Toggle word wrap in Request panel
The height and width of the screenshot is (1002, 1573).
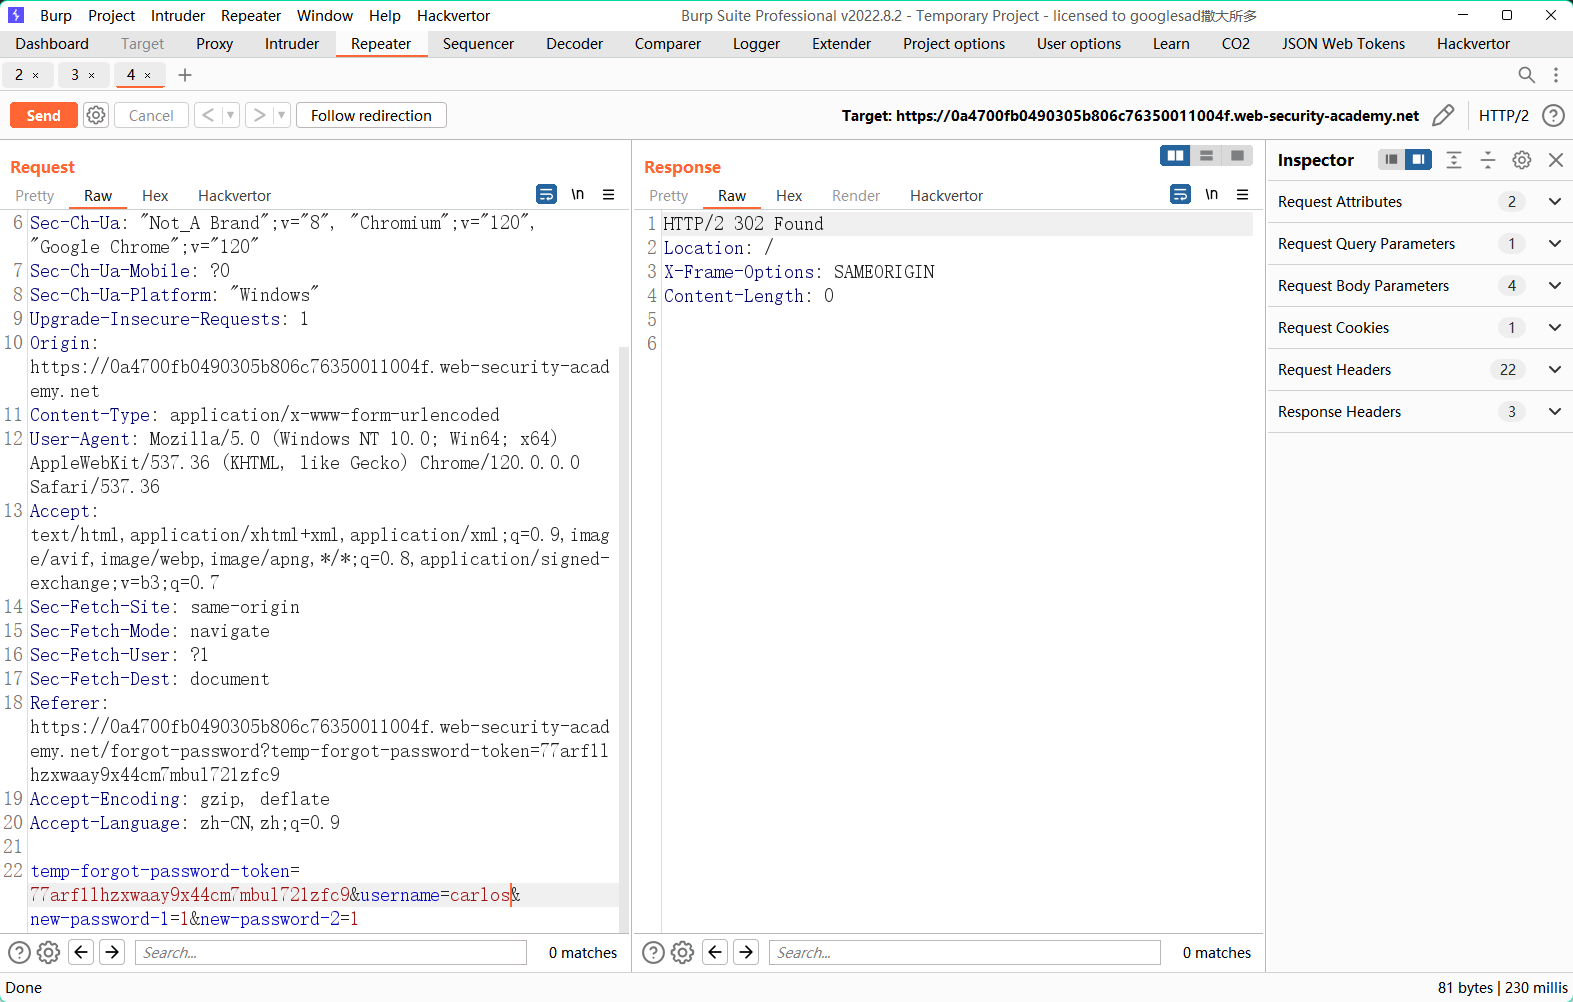[546, 194]
